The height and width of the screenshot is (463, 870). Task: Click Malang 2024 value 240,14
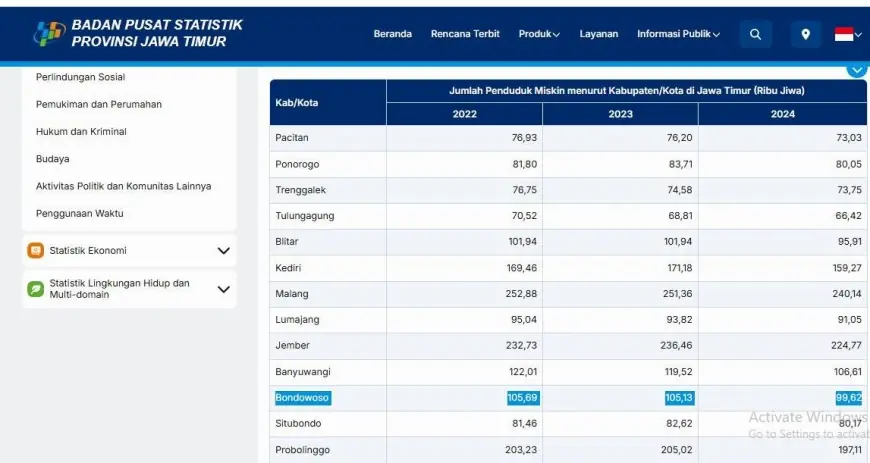847,294
